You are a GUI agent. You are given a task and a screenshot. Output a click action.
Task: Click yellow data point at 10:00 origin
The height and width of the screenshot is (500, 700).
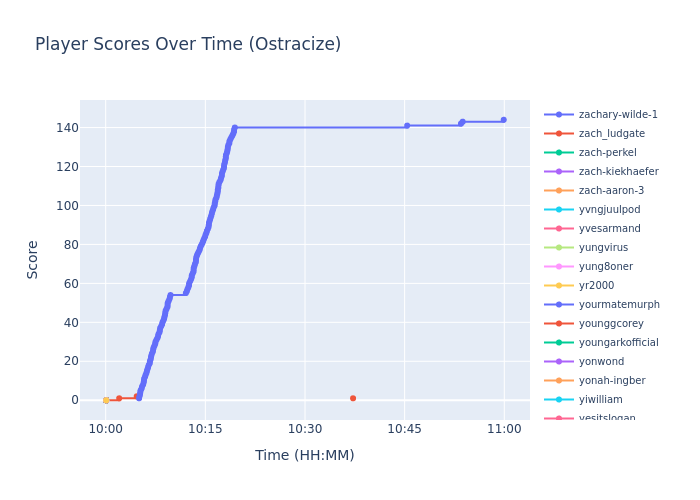(106, 400)
